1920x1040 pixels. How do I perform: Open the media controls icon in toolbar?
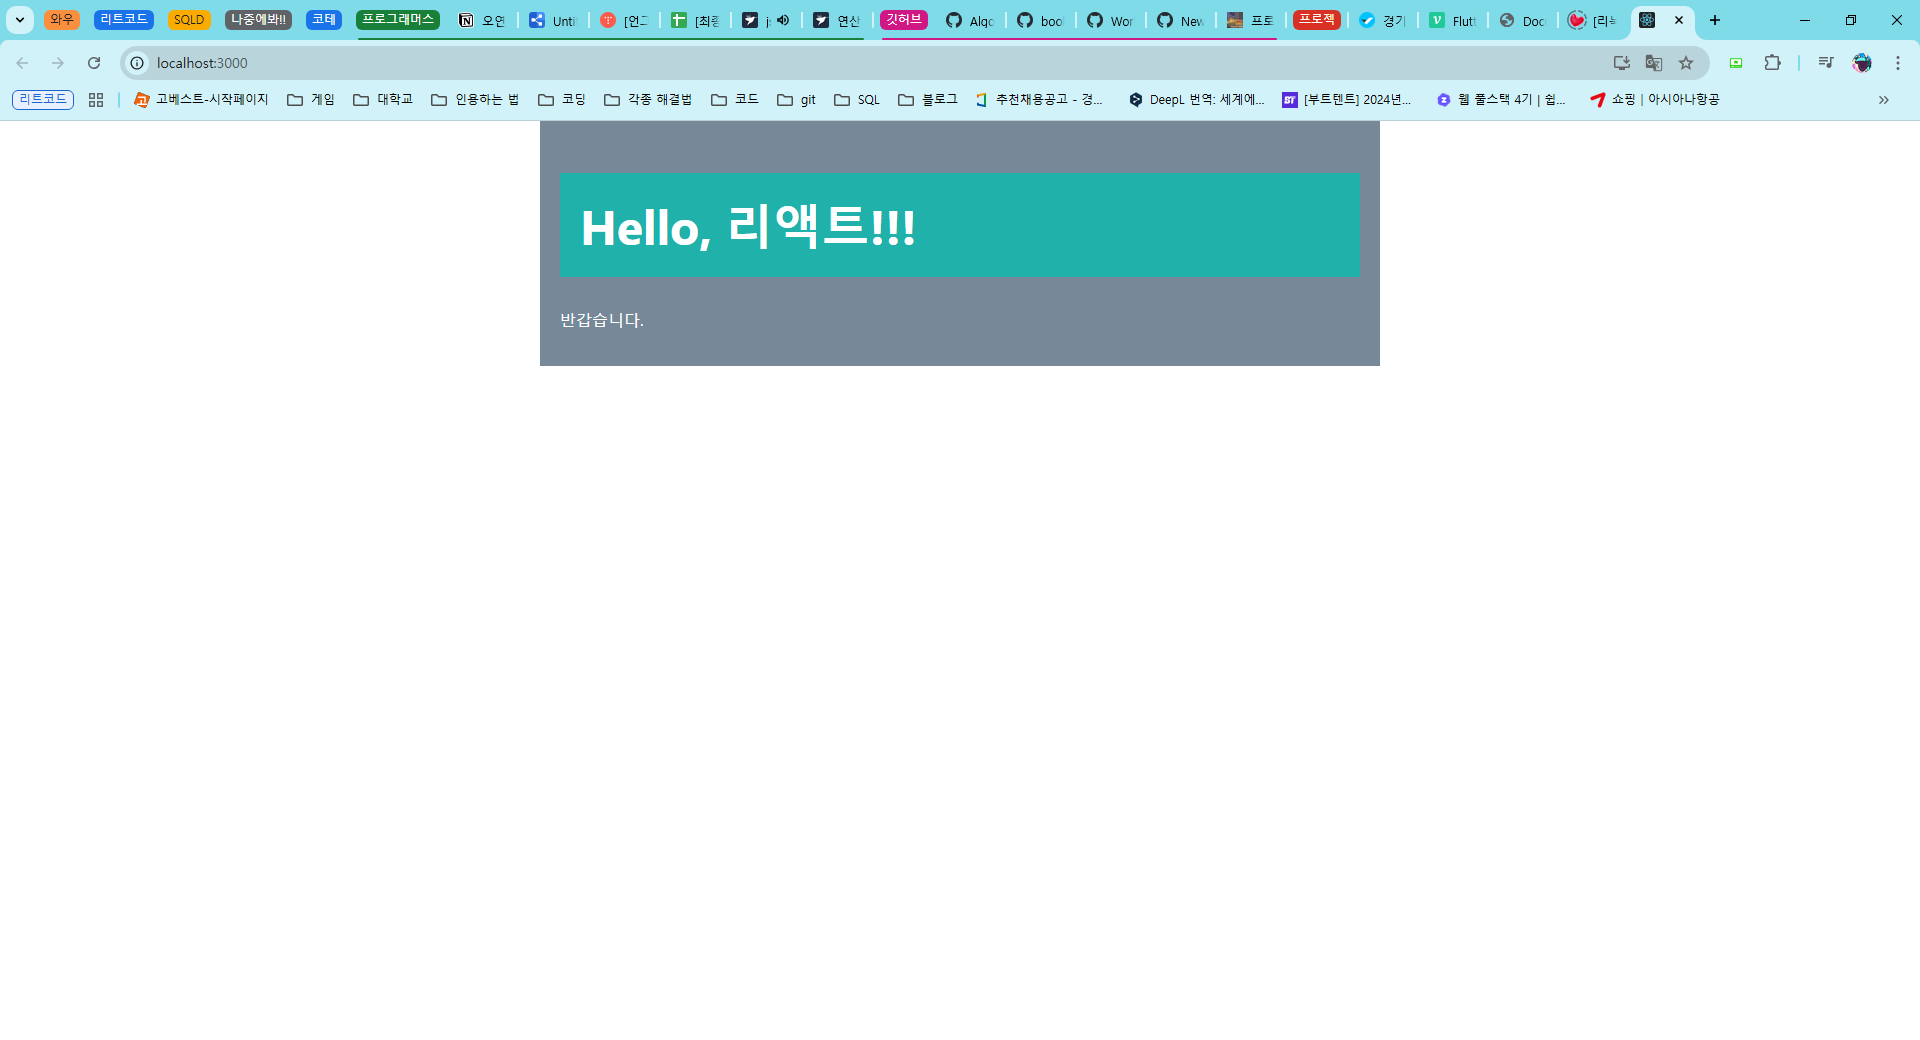[x=1826, y=63]
